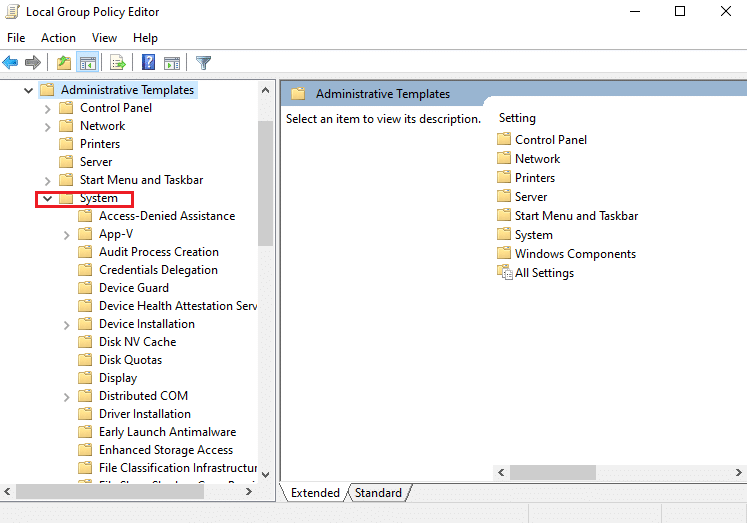Click folder icon beside Server in tree
Viewport: 747px width, 523px height.
coord(66,162)
